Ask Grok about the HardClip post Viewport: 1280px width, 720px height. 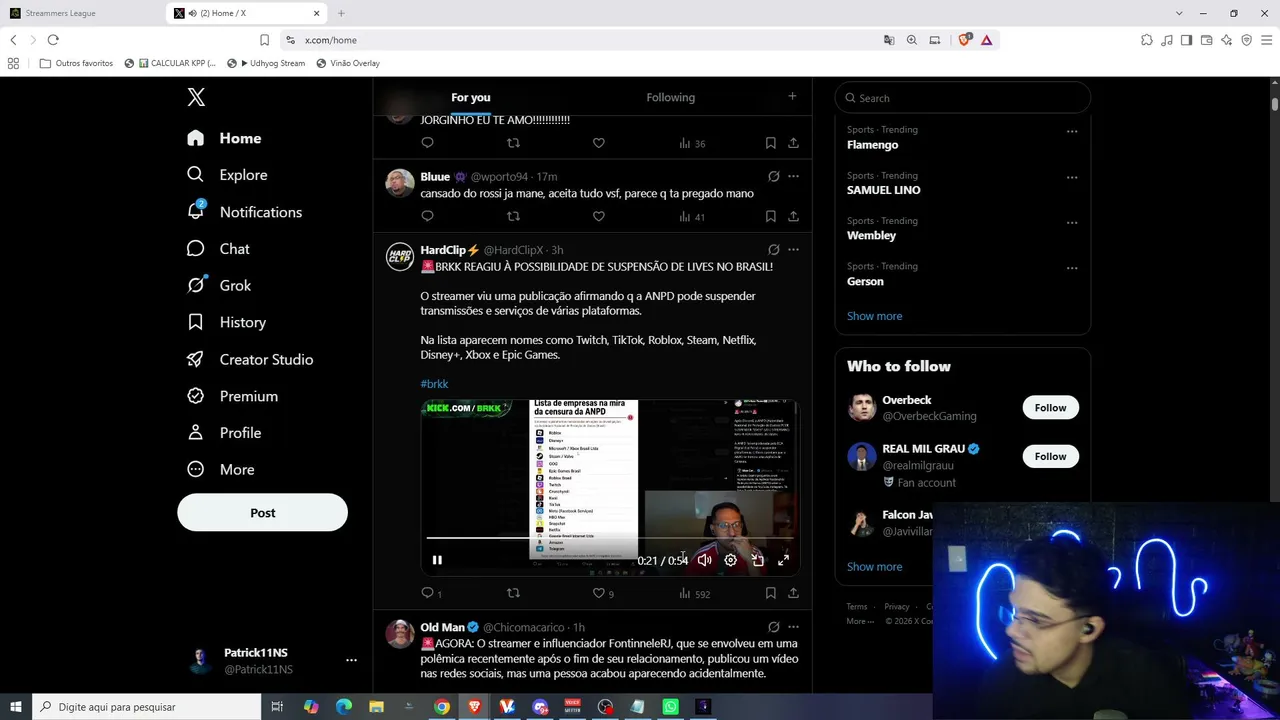point(773,250)
